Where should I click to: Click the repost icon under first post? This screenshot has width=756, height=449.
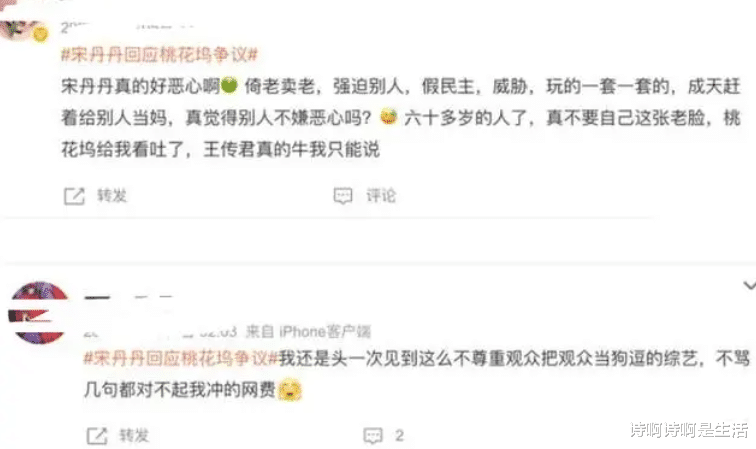(74, 196)
